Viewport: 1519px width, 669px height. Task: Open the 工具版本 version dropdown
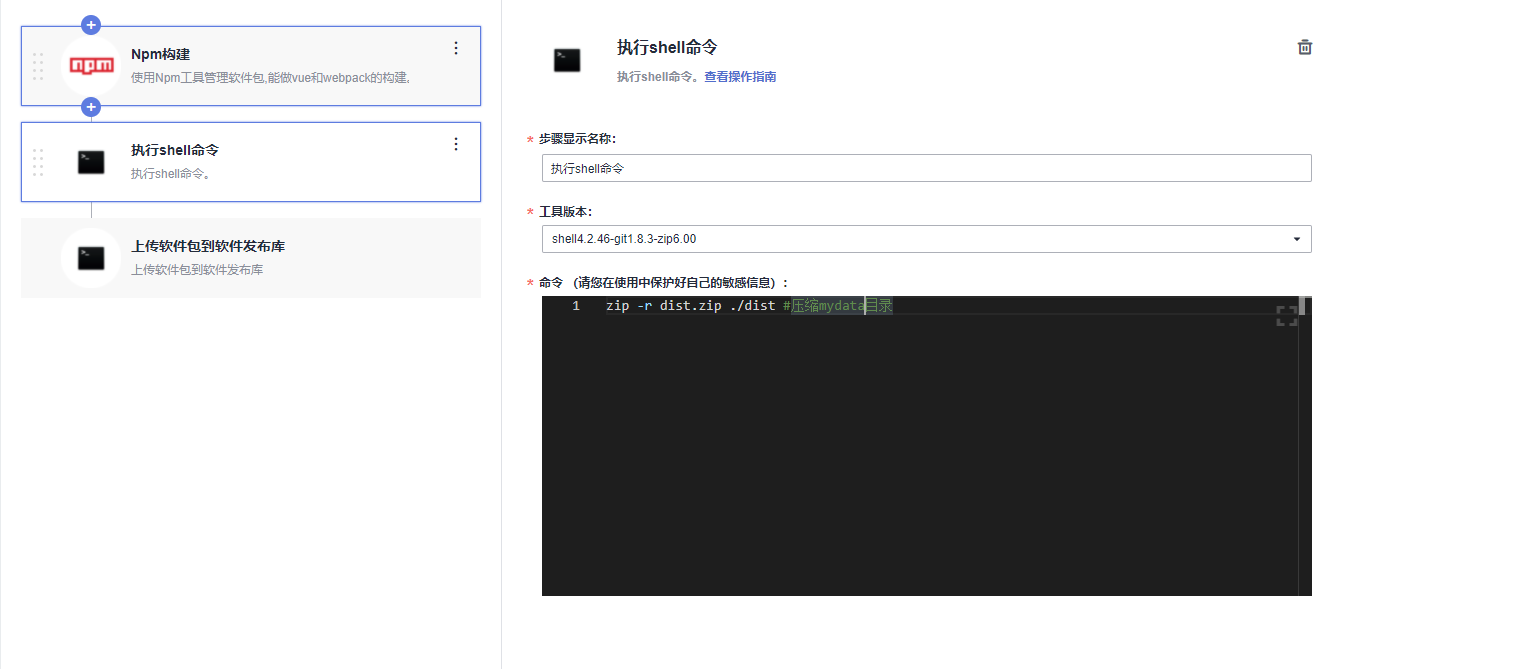pos(1297,239)
